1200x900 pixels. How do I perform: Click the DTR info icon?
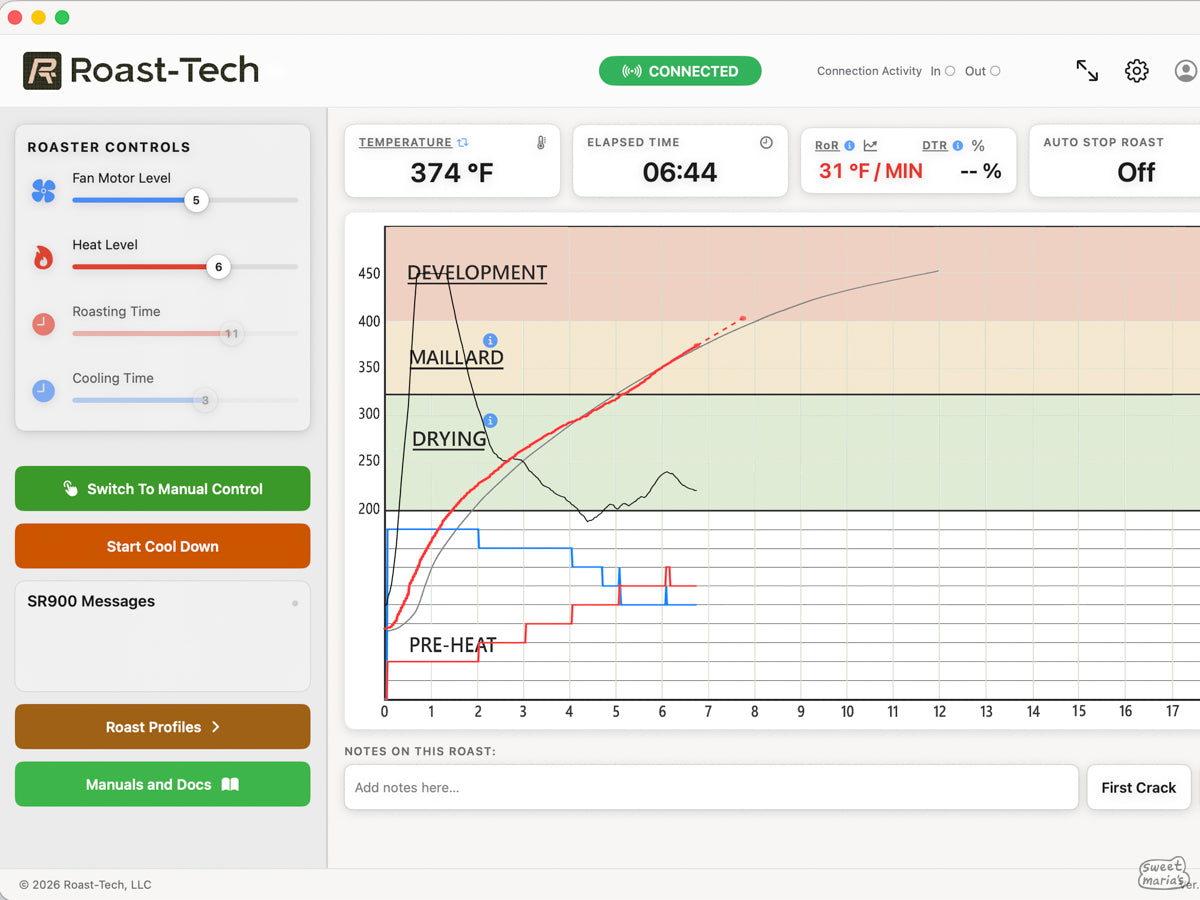pos(958,146)
